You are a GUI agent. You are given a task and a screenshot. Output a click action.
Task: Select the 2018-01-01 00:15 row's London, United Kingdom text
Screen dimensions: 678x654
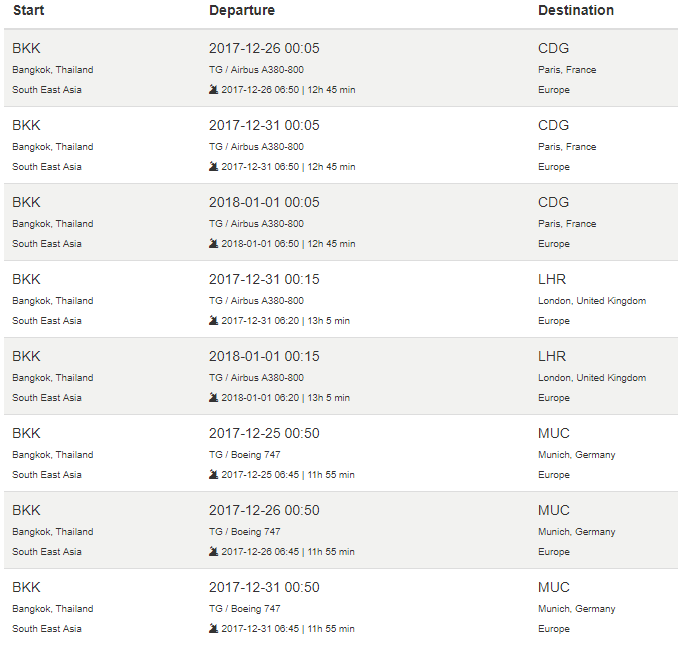point(592,378)
